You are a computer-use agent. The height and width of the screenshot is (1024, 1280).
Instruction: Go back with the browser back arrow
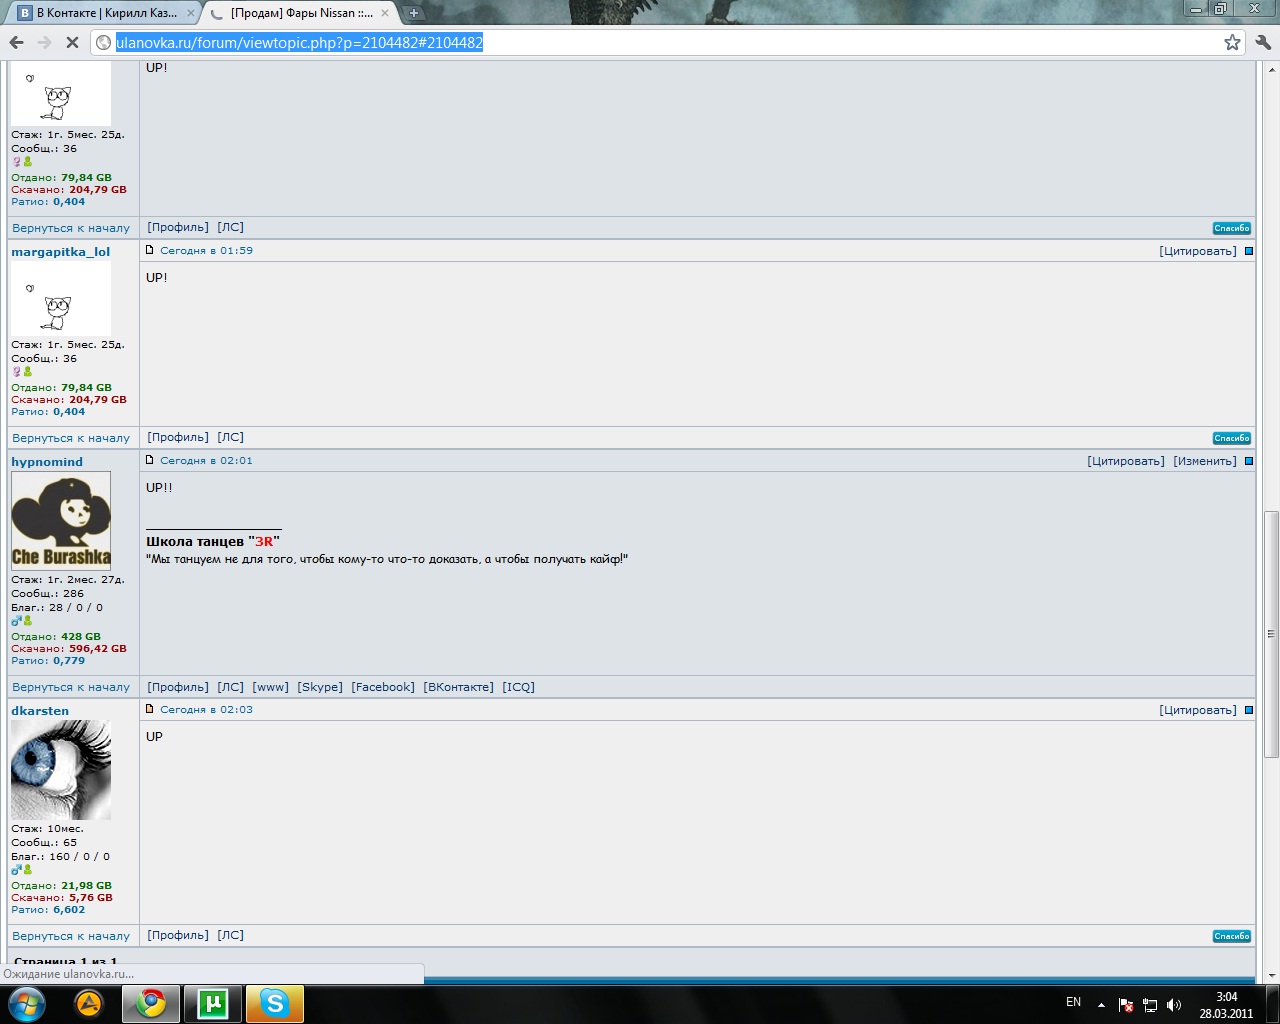[16, 42]
